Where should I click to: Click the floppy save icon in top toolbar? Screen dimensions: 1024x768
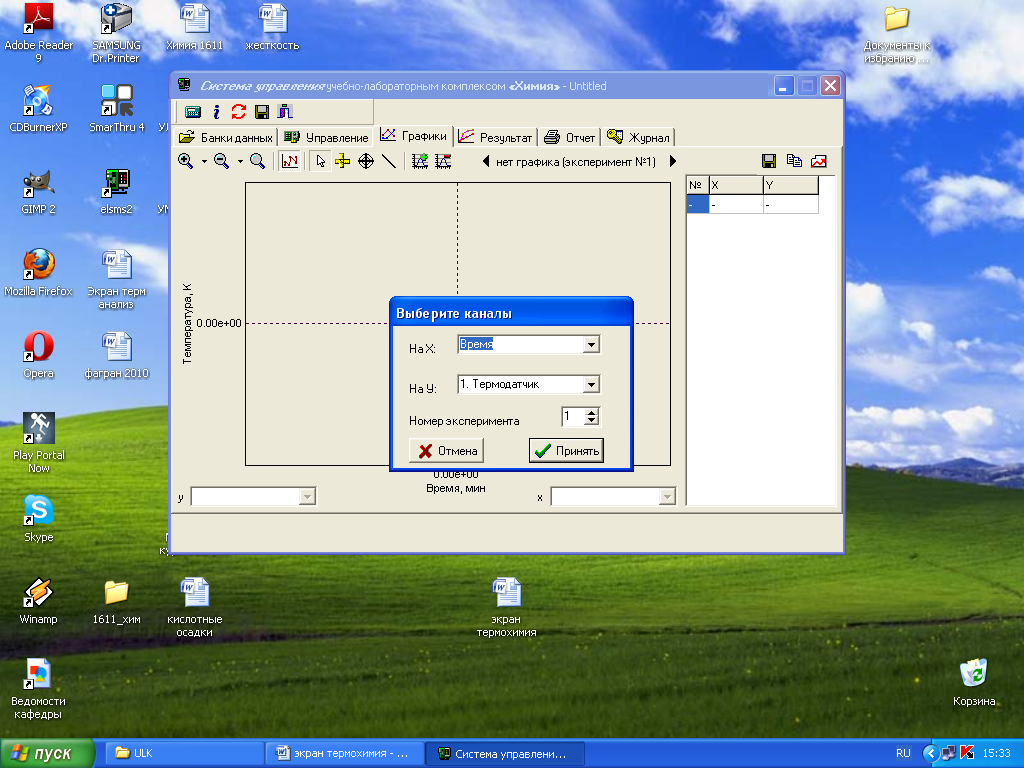[x=262, y=112]
